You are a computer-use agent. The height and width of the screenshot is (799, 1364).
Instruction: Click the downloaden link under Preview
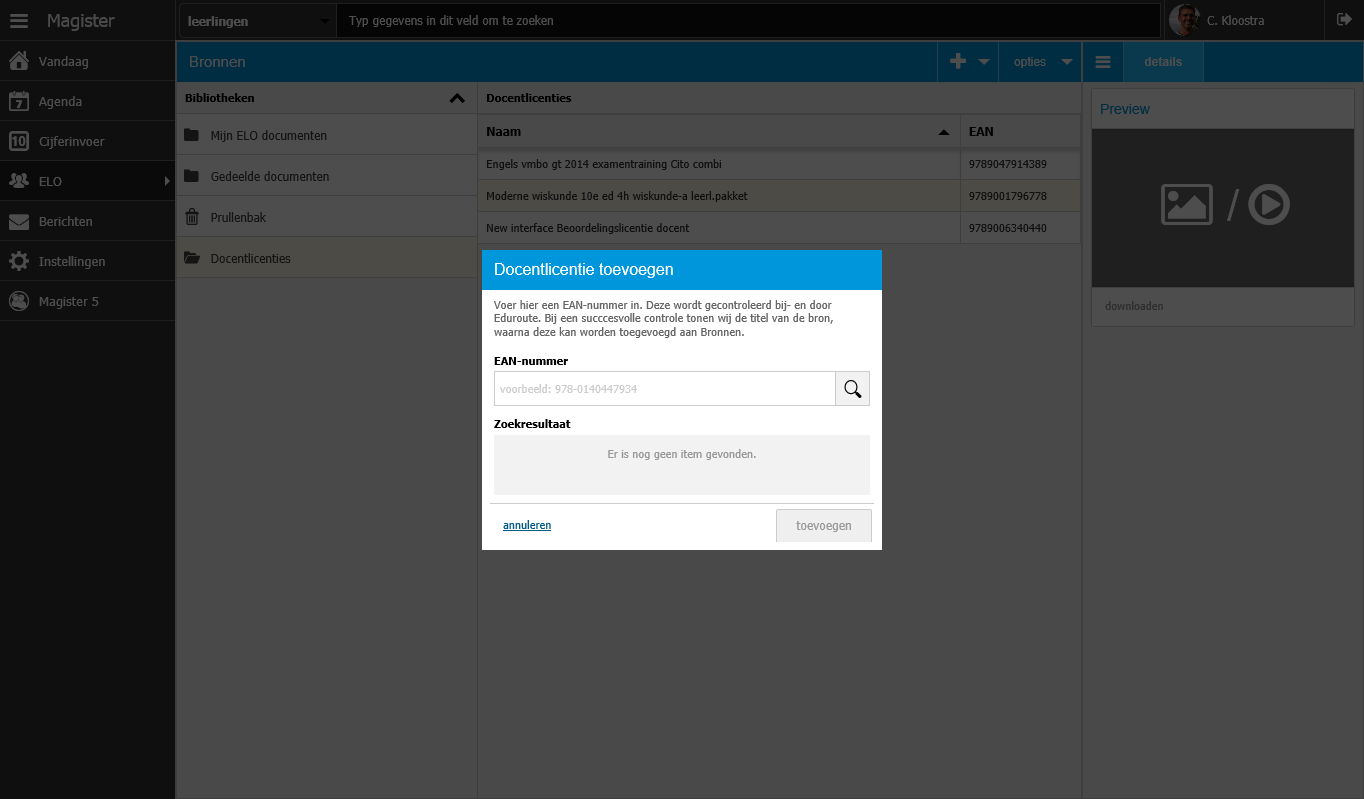1134,306
